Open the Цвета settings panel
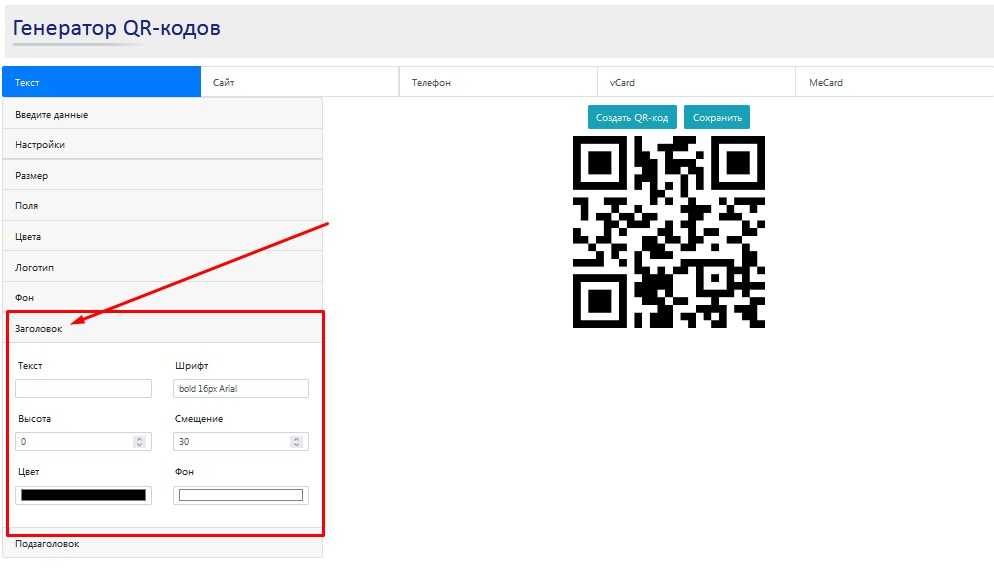This screenshot has width=994, height=577. (162, 237)
